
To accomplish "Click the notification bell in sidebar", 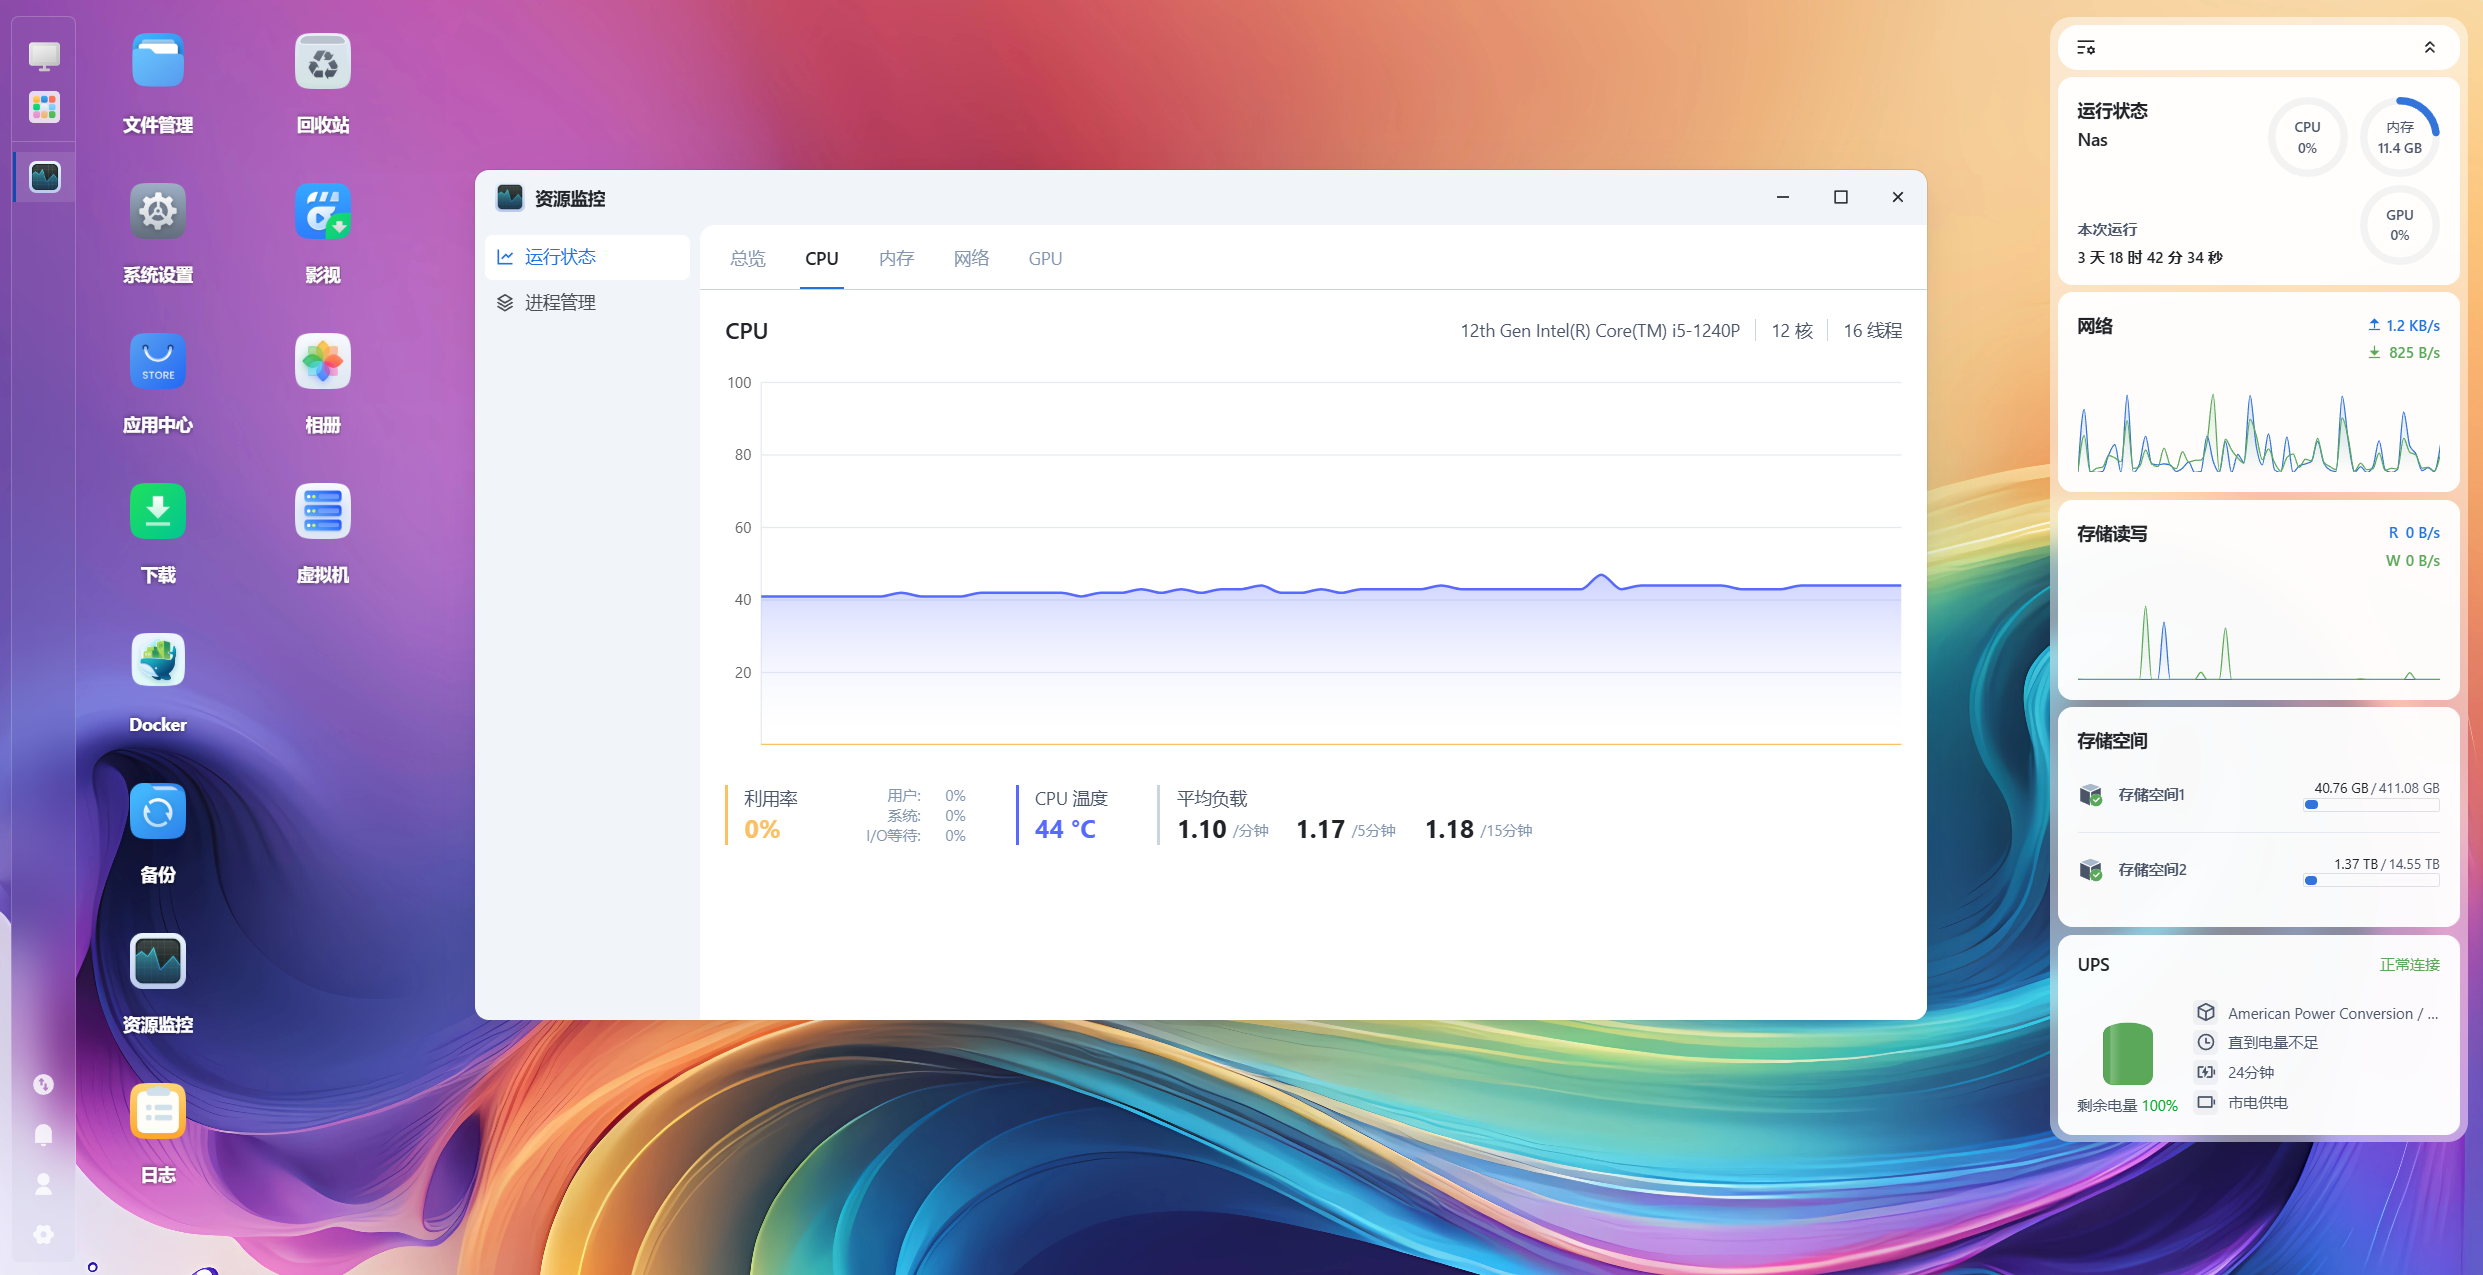I will click(43, 1134).
